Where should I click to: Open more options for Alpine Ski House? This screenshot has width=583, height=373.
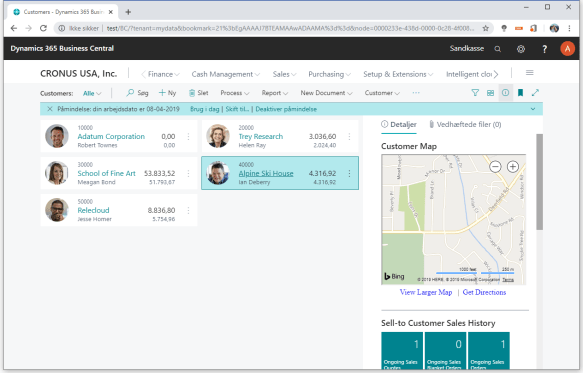point(349,174)
